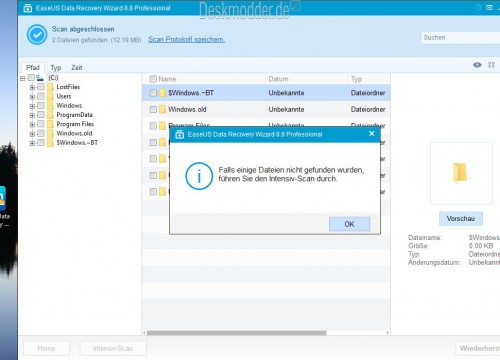
Task: Sort by the Datum column header
Action: coord(278,79)
